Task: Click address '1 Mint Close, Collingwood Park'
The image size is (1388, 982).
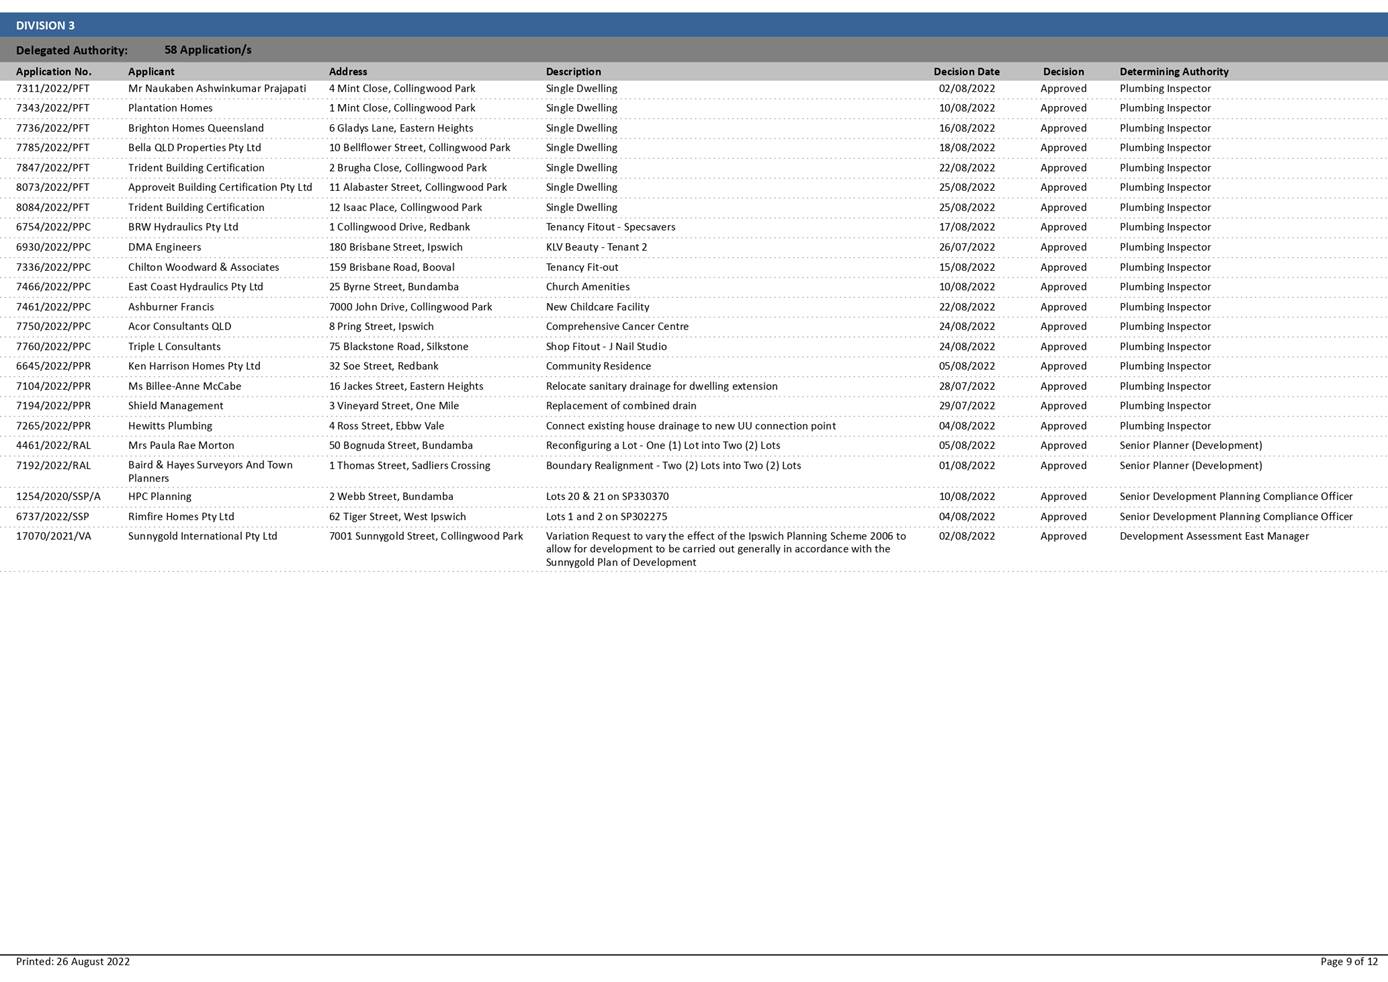Action: [x=402, y=108]
